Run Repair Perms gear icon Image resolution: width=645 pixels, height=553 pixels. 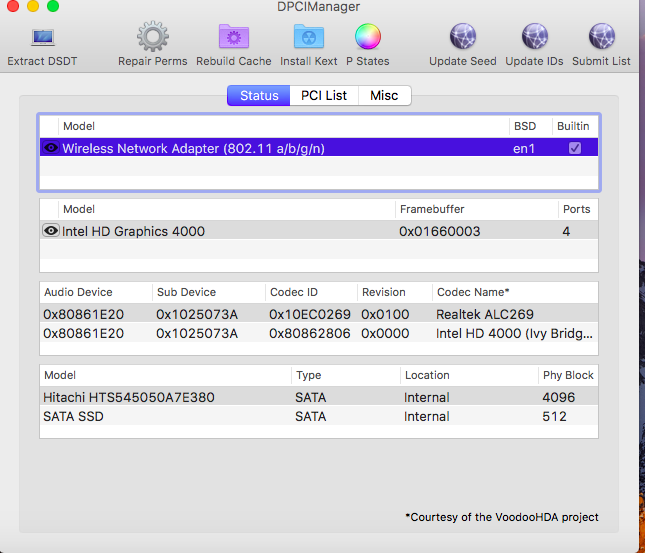click(x=152, y=38)
